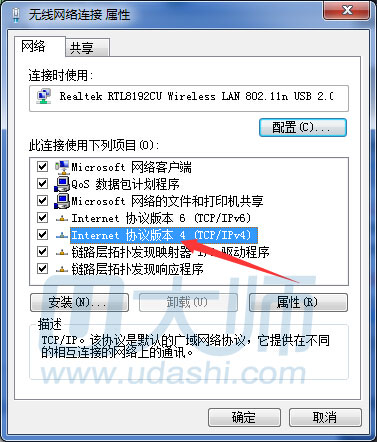Click the QoS 数据包计划程序 icon
The width and height of the screenshot is (377, 442).
coord(62,184)
